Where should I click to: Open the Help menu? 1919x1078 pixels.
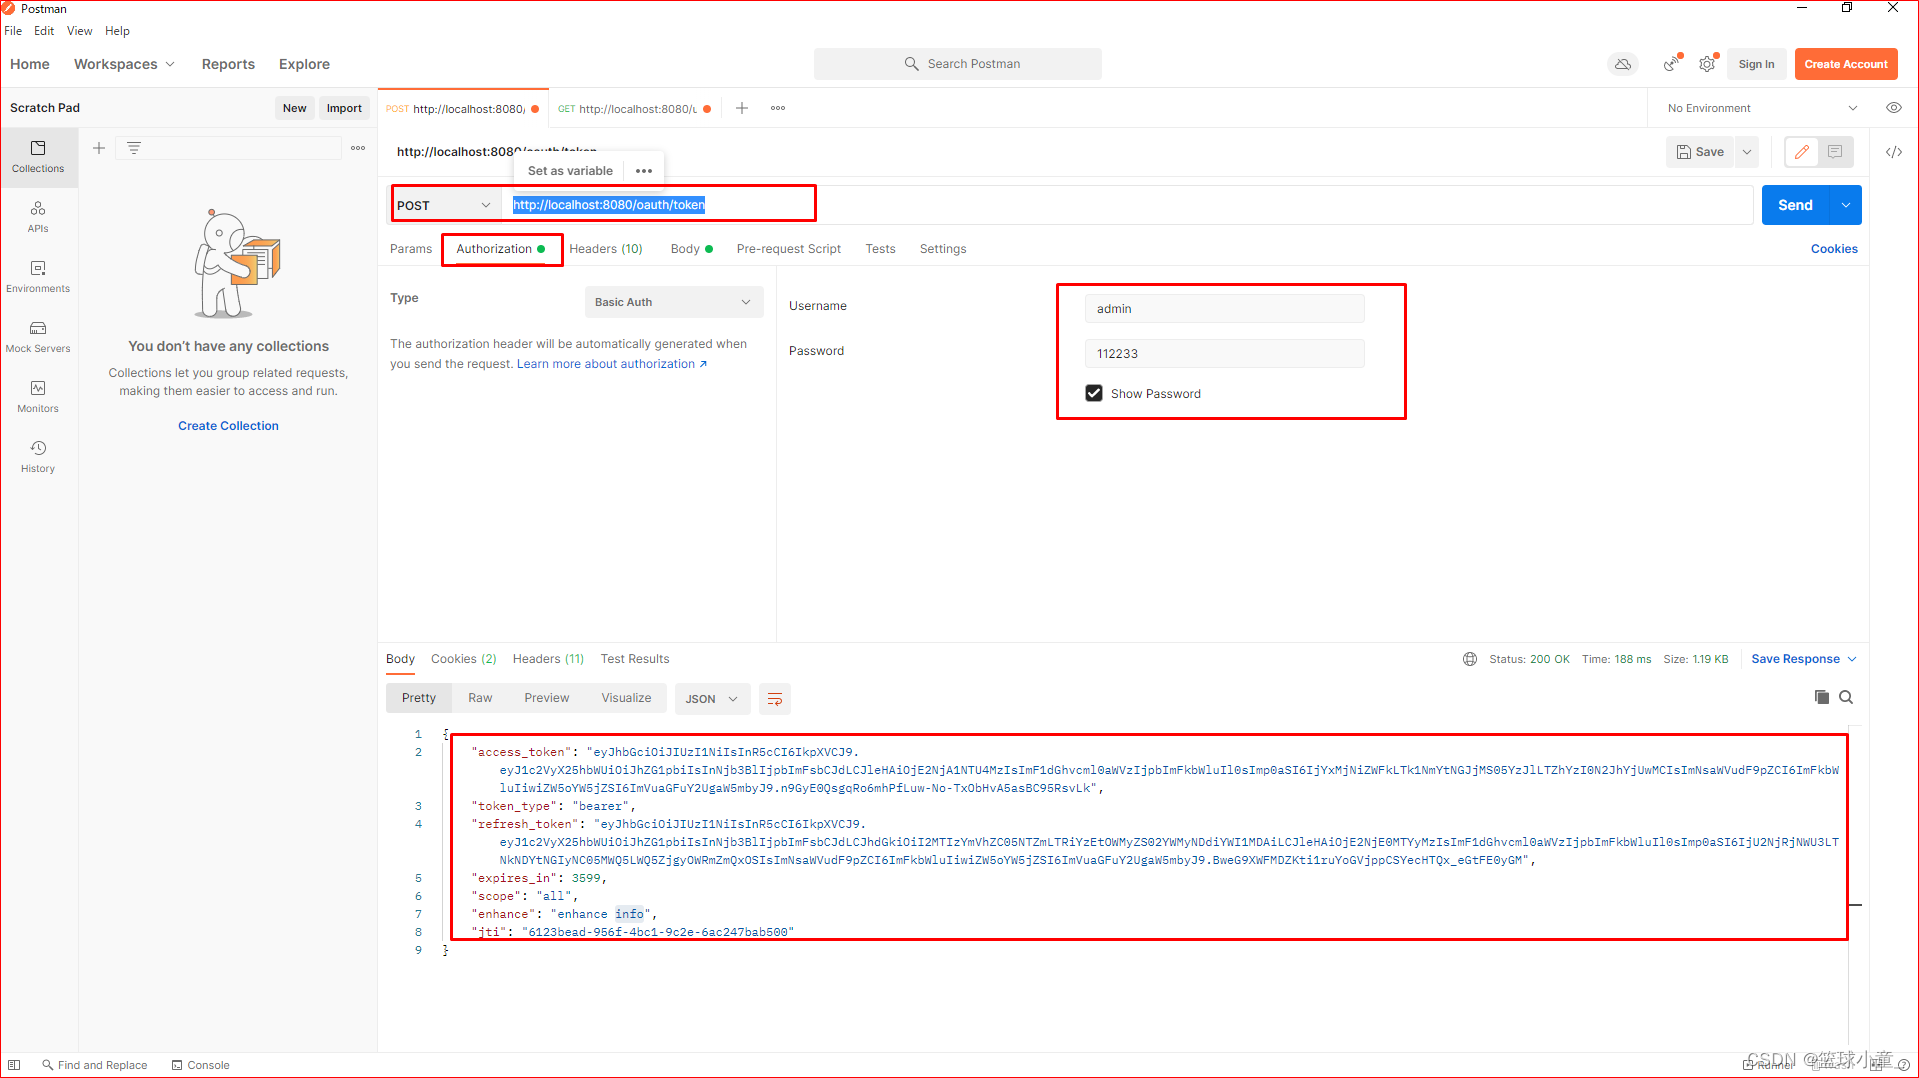point(117,31)
